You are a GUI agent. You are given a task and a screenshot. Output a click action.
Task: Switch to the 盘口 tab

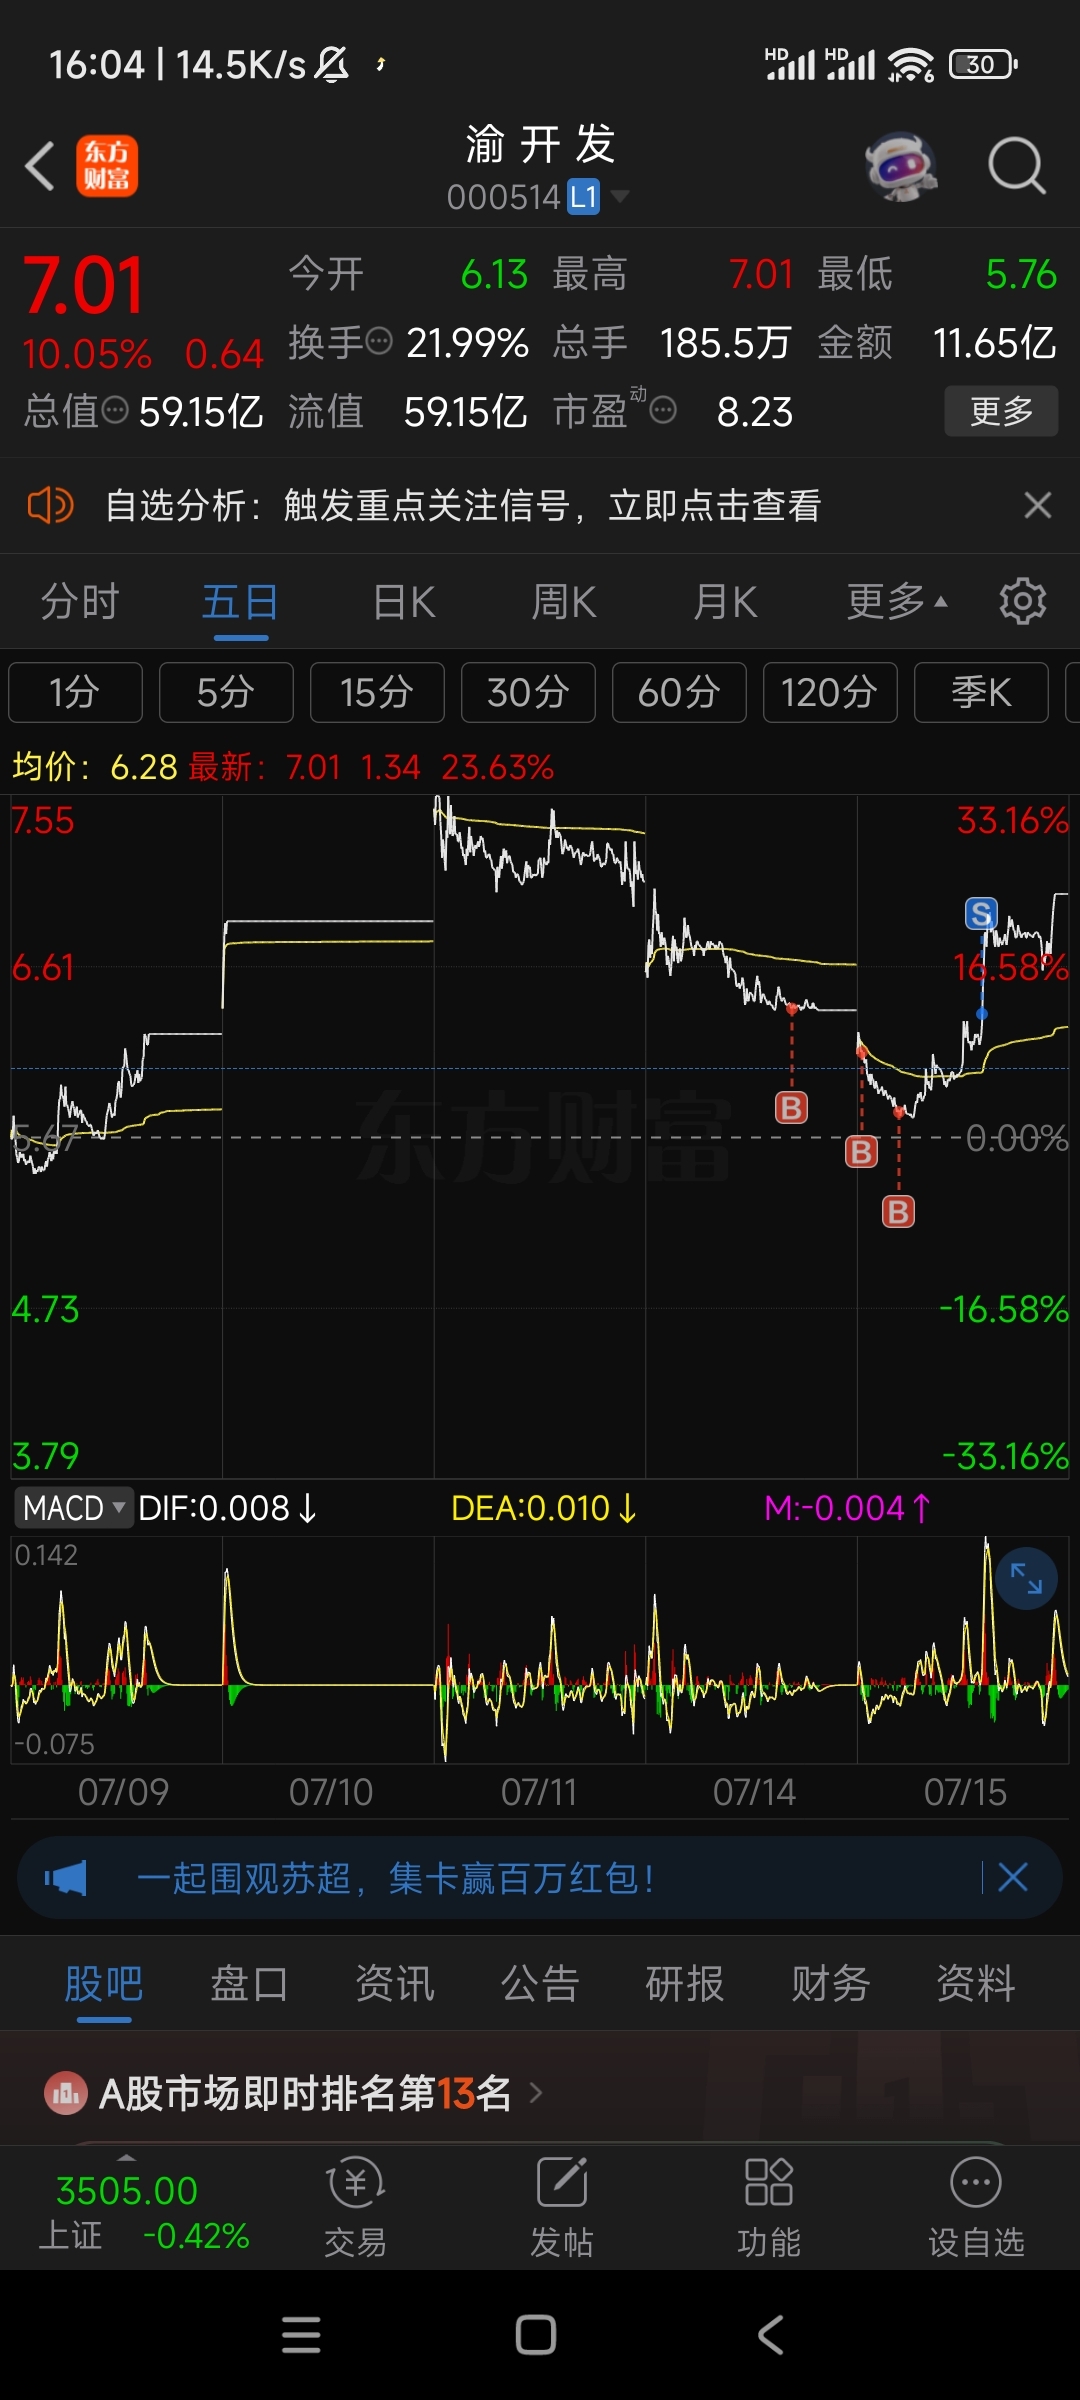[x=249, y=1984]
